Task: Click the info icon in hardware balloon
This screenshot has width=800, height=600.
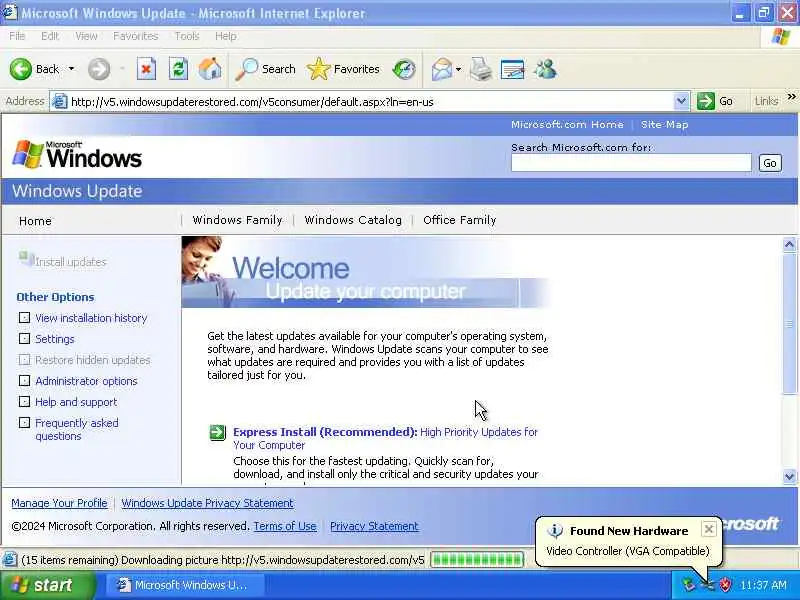Action: click(x=555, y=531)
